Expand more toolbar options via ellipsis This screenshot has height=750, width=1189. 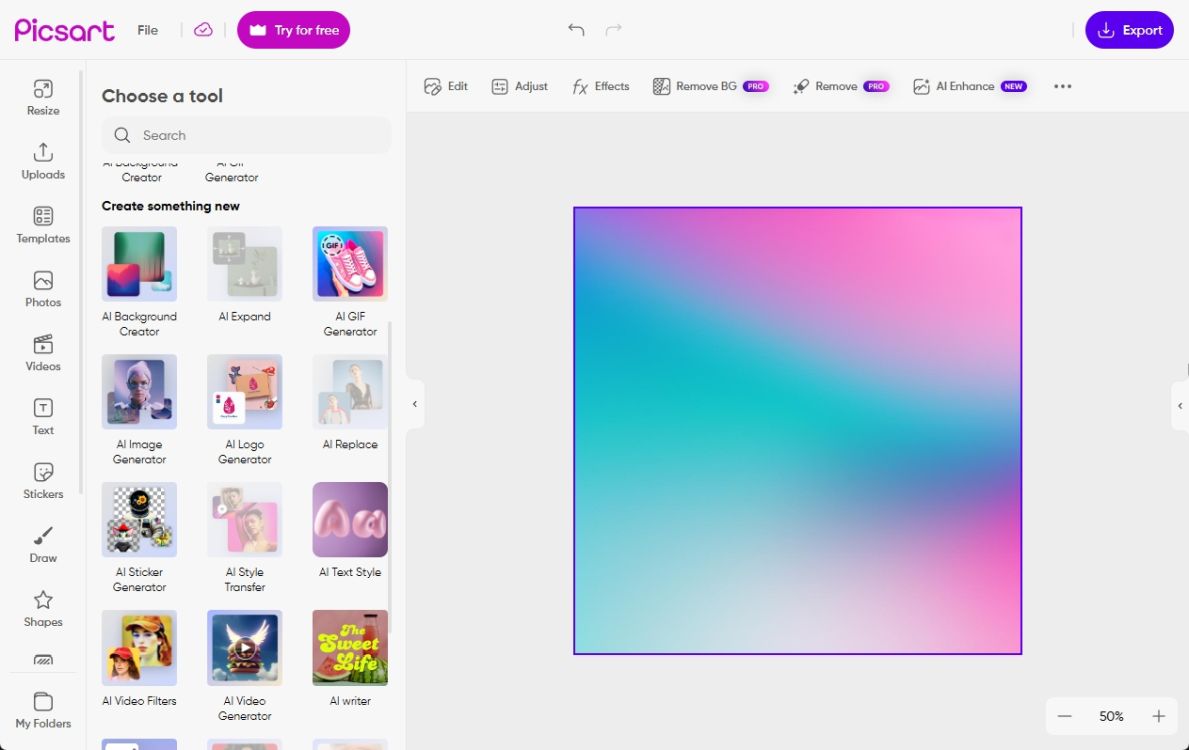point(1062,86)
